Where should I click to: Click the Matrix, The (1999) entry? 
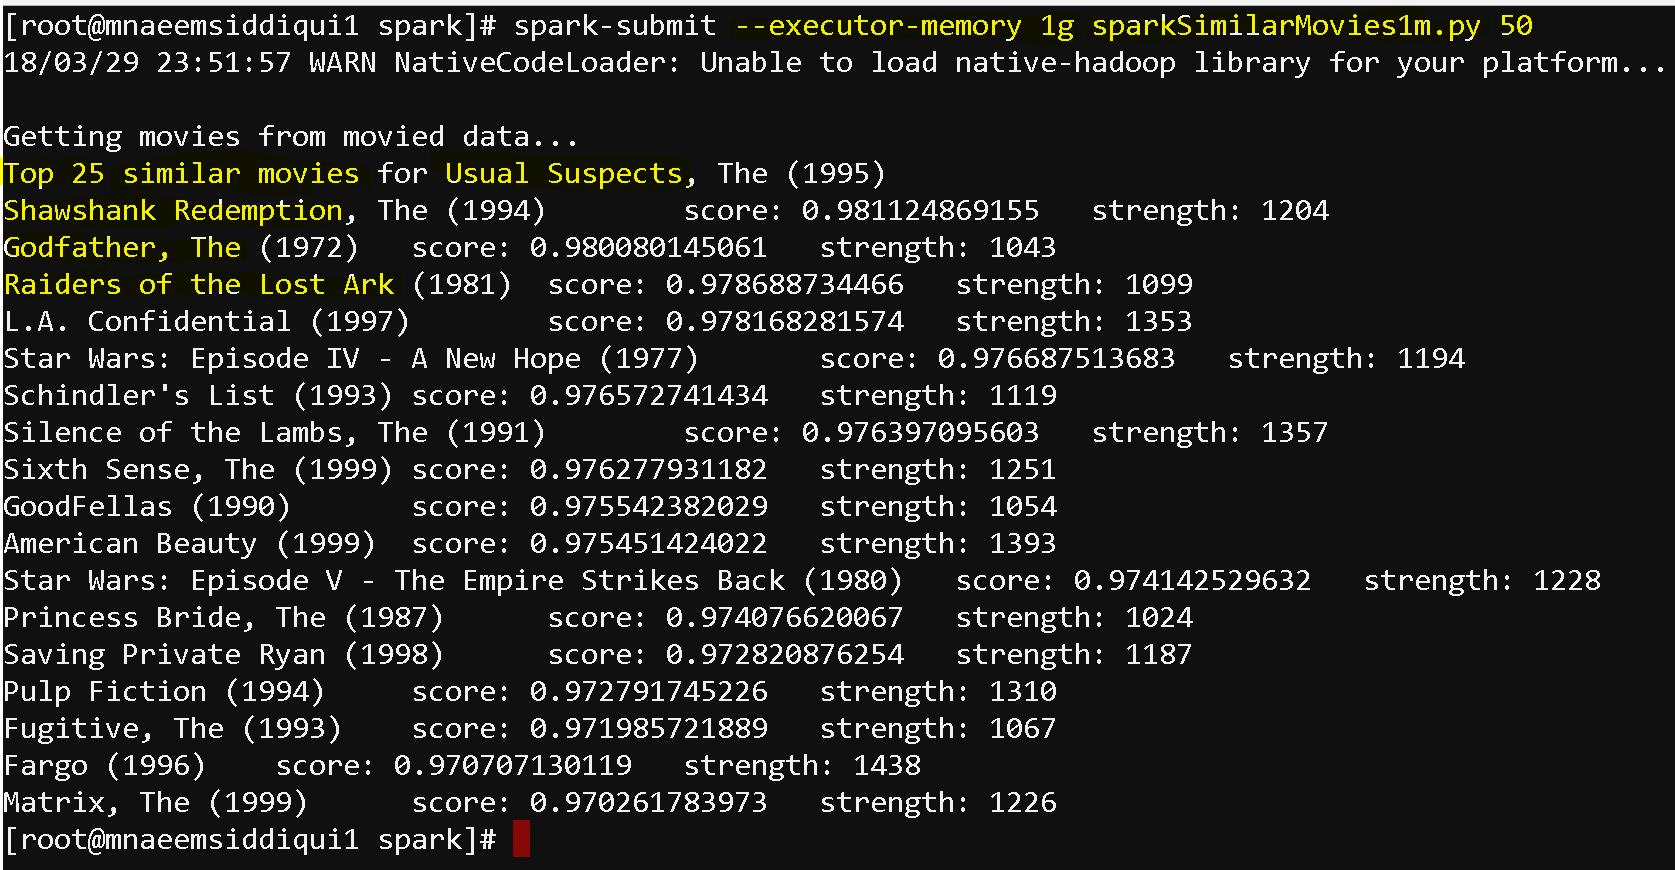155,803
